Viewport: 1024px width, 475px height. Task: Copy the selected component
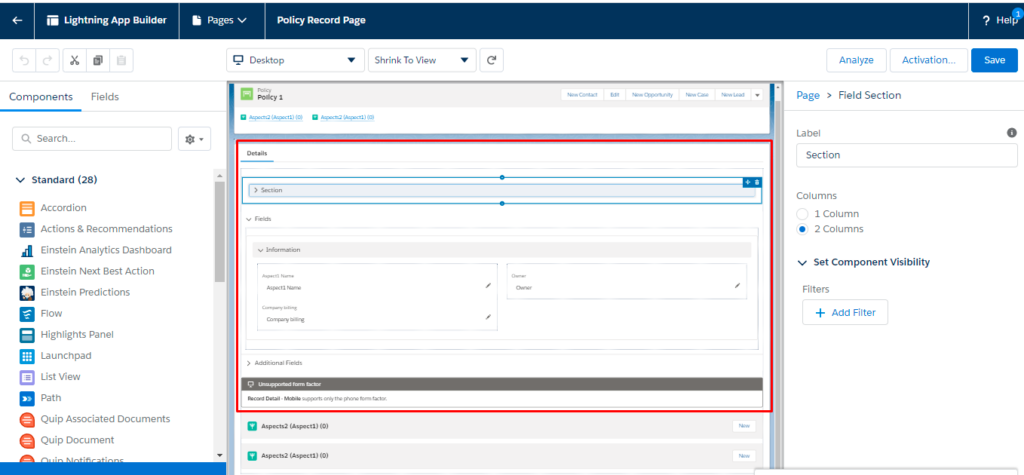pyautogui.click(x=98, y=60)
